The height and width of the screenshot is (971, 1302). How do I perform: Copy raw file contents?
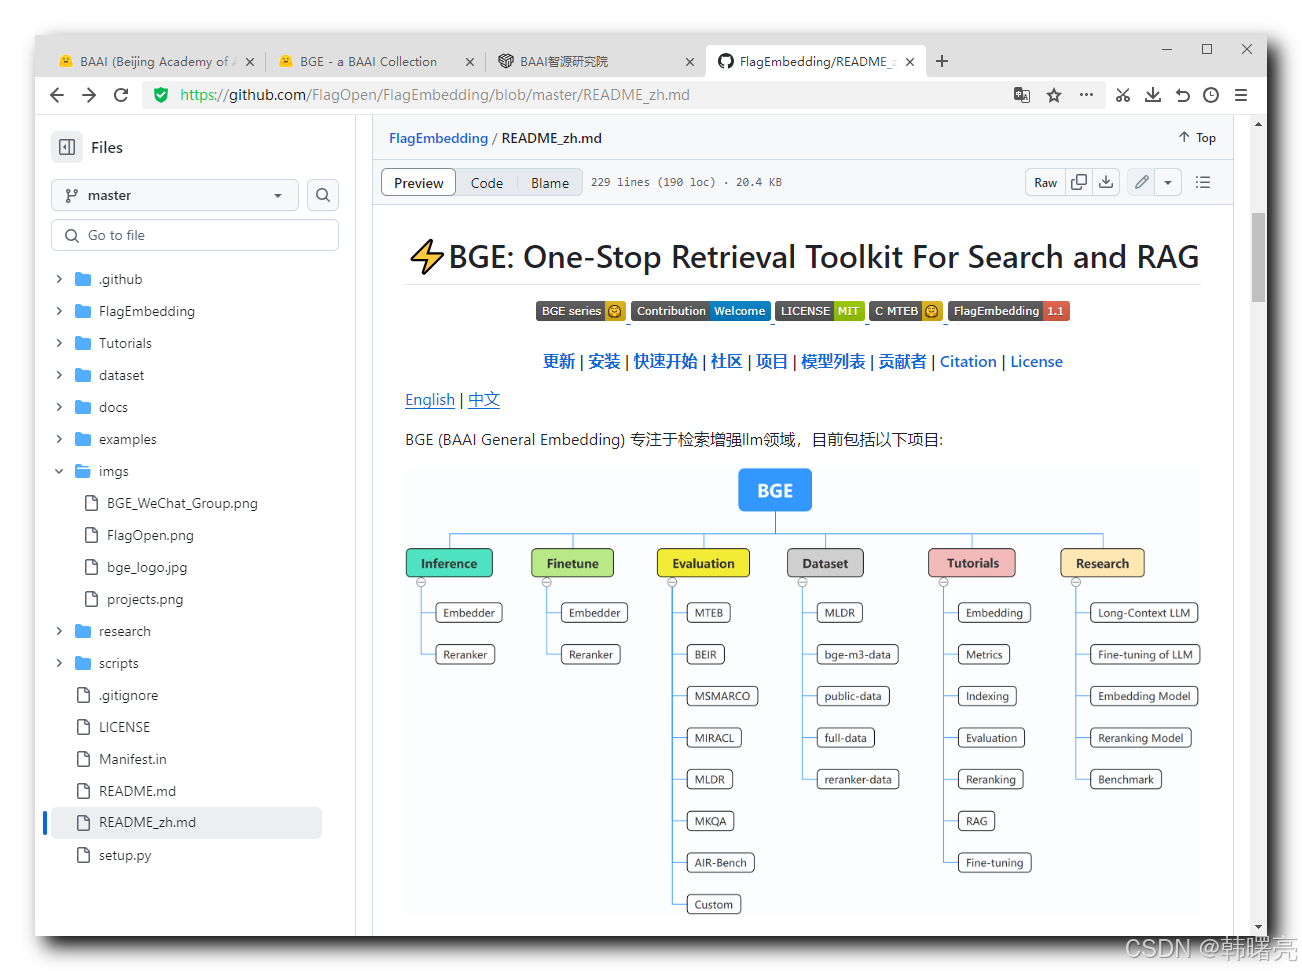pos(1079,182)
